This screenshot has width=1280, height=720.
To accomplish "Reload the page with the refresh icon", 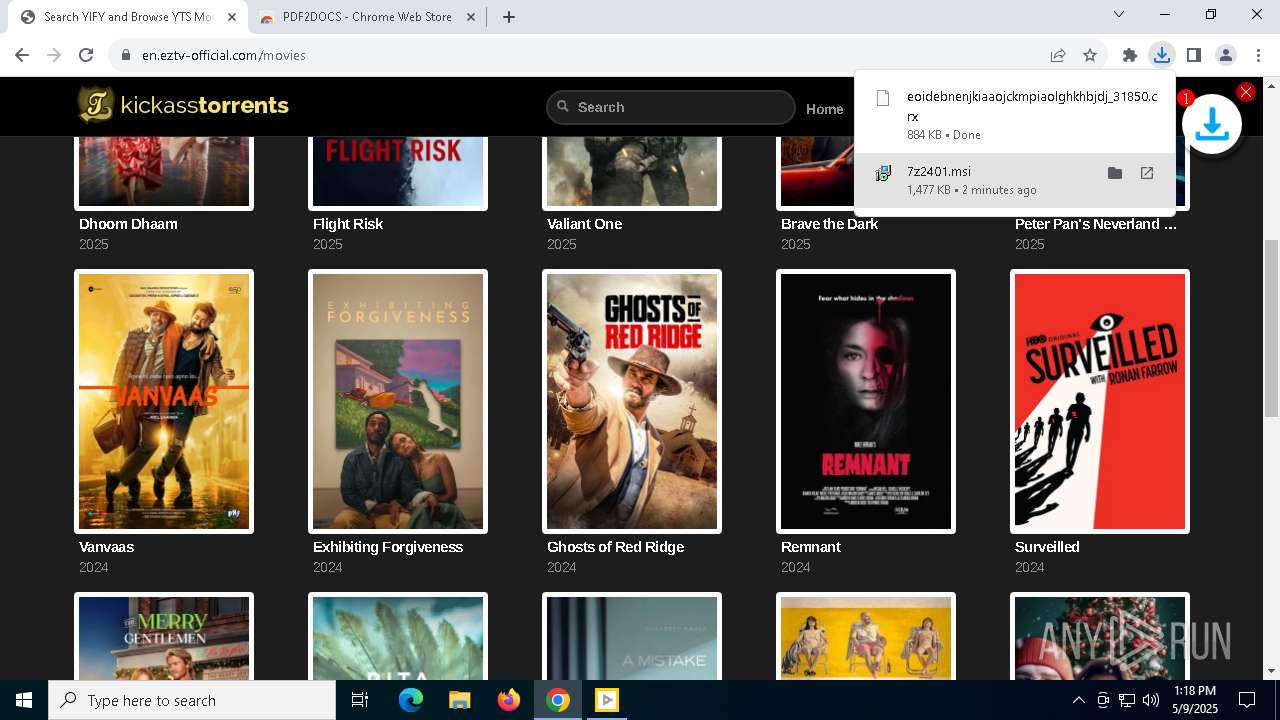I will click(x=86, y=55).
